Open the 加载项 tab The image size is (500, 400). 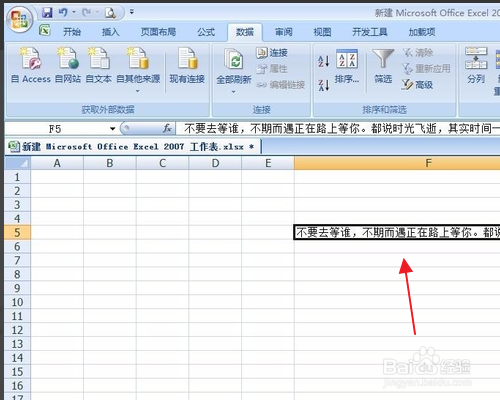[x=422, y=32]
